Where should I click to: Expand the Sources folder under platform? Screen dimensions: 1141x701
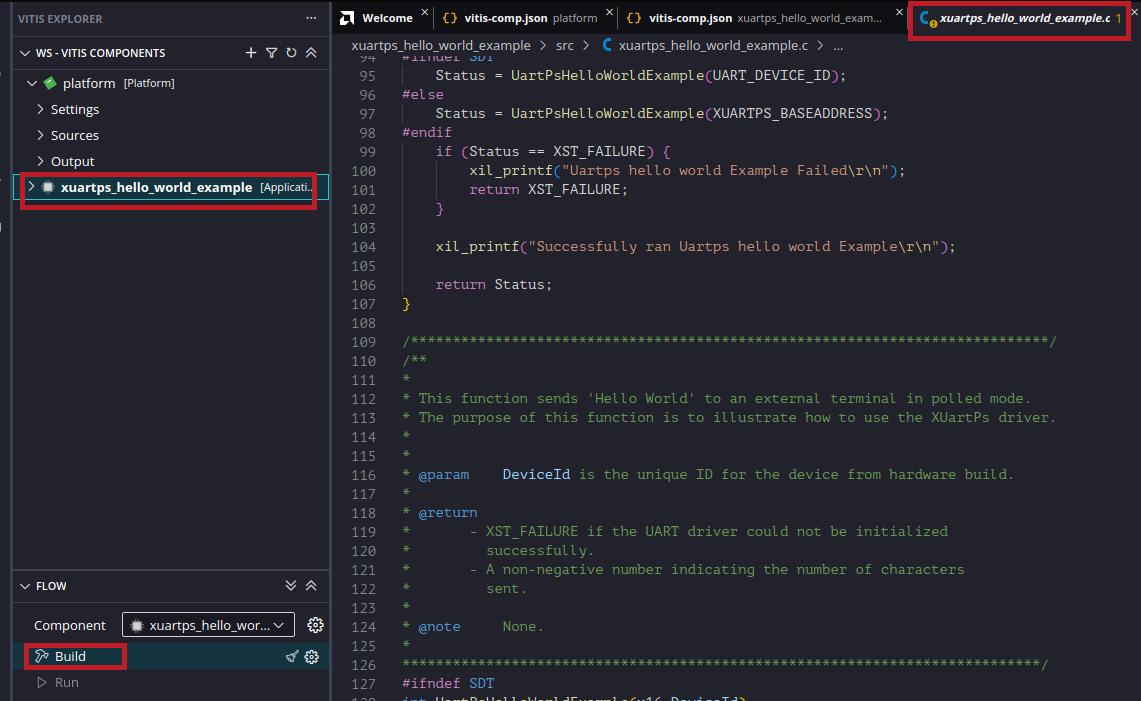click(75, 135)
